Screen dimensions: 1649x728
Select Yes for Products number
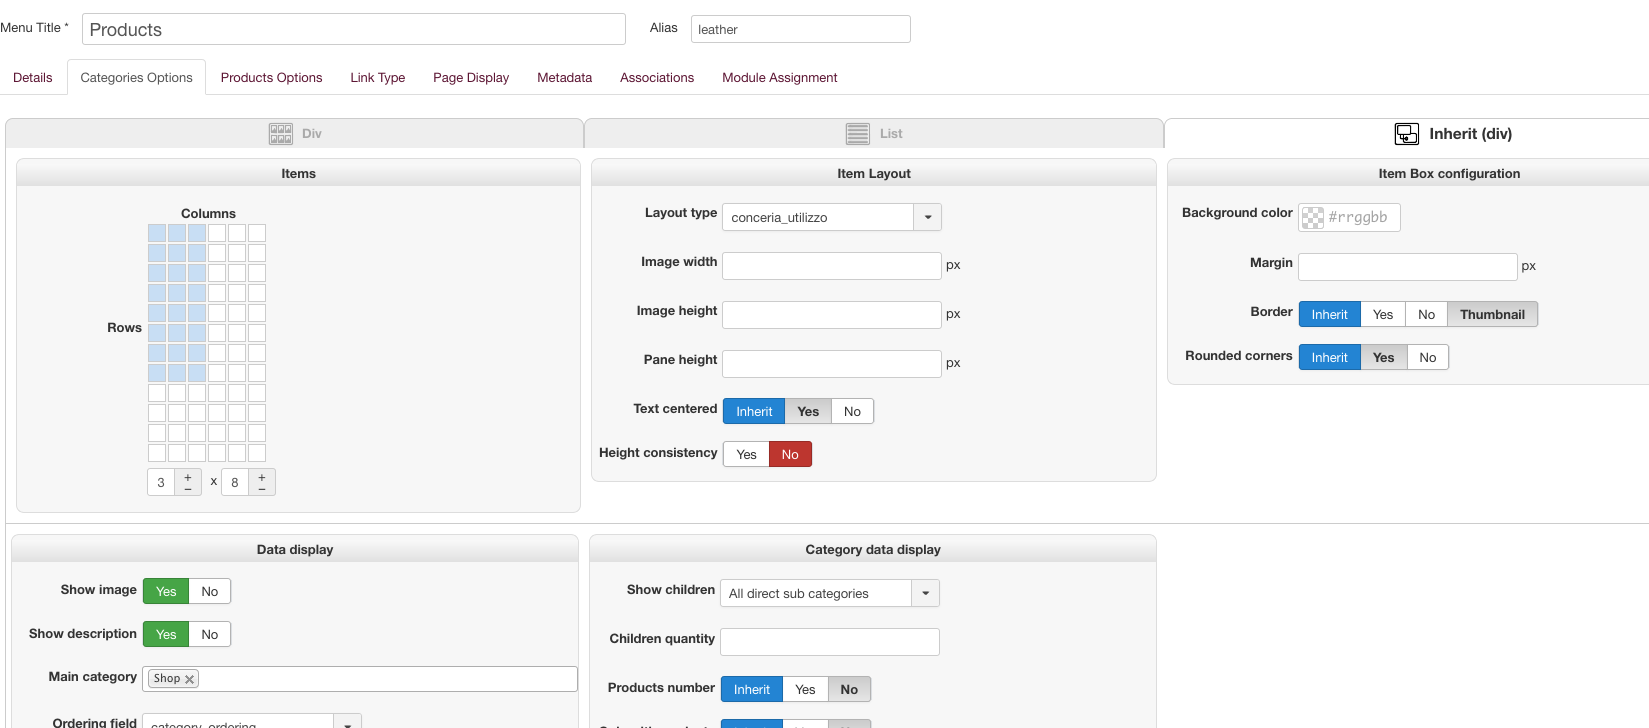pos(805,690)
